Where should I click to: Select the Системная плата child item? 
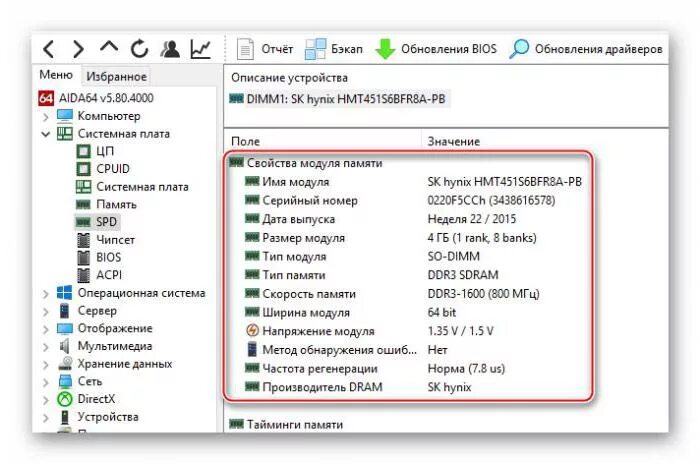tap(132, 187)
